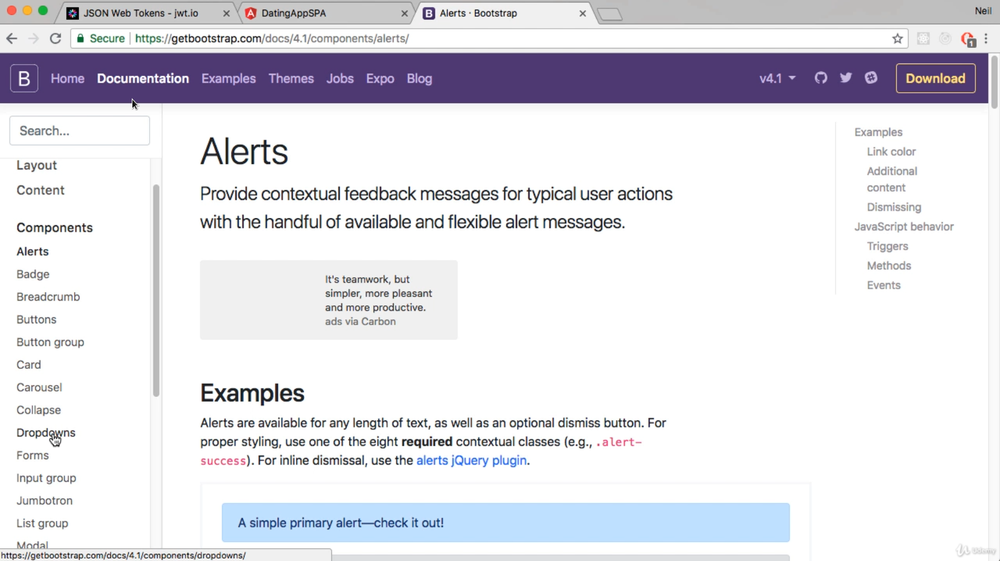Open Expo in the navbar

tap(380, 78)
